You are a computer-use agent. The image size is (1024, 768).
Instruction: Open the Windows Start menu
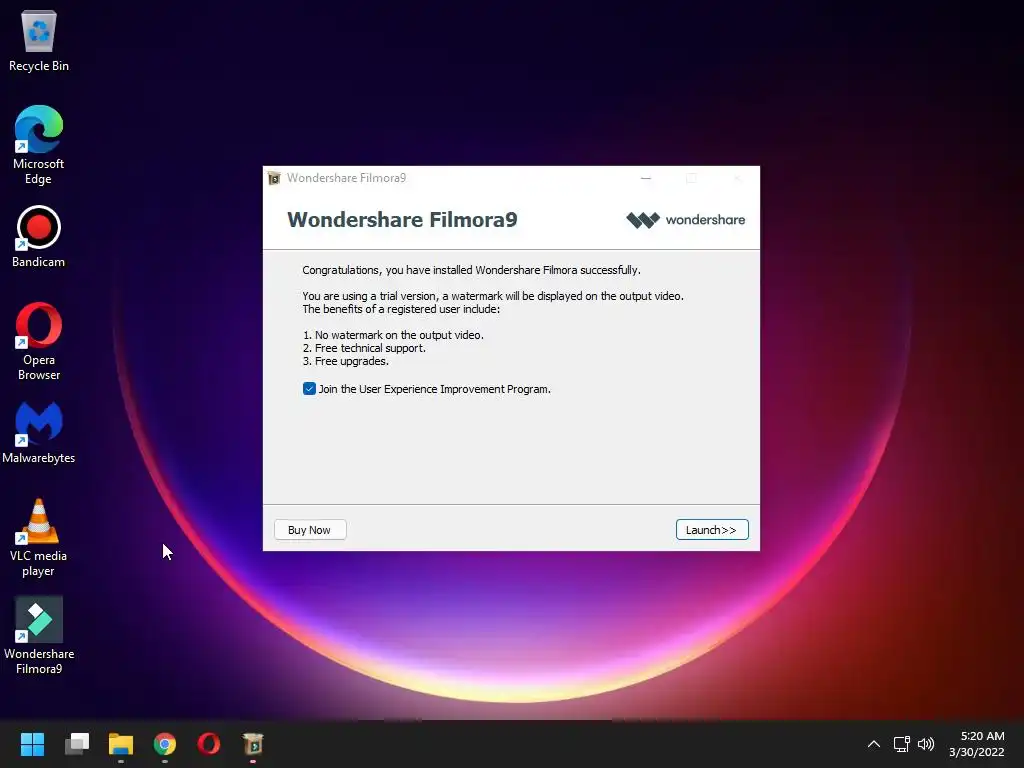click(32, 744)
